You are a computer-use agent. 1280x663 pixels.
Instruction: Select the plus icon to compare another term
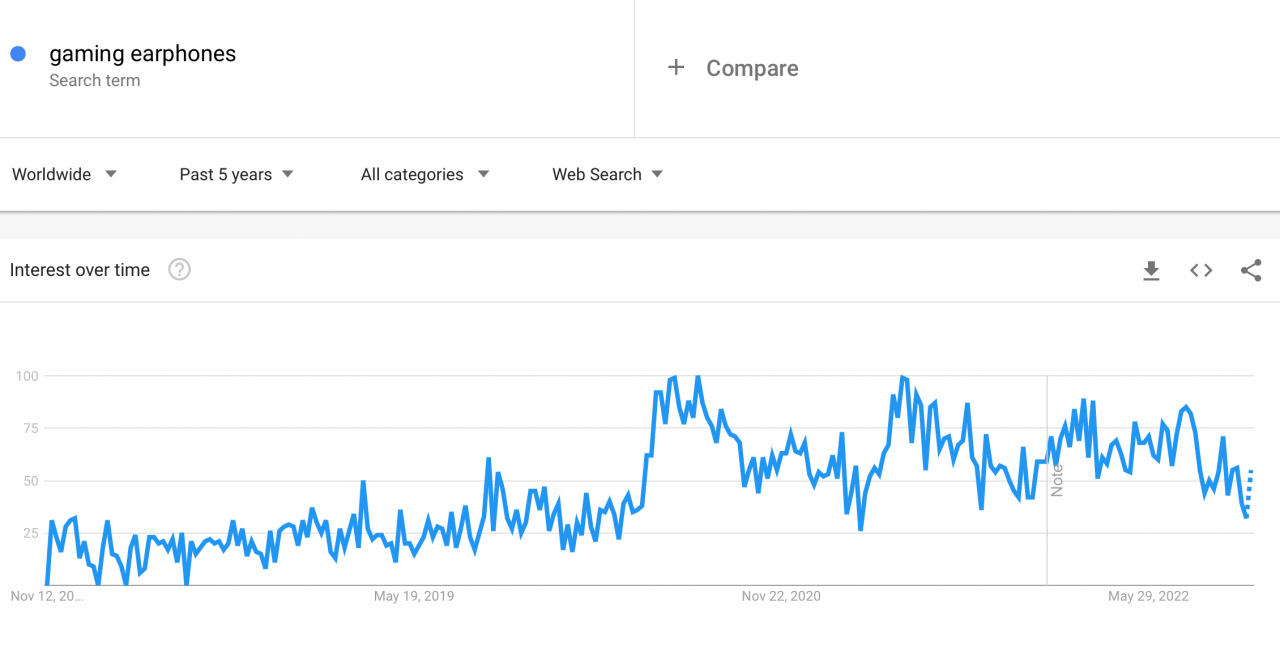coord(676,68)
